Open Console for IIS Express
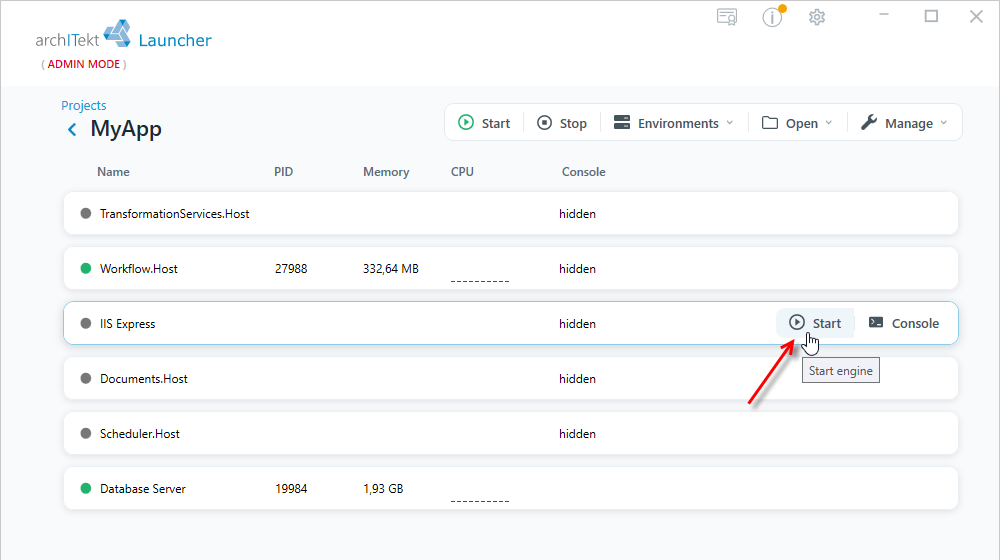This screenshot has height=560, width=1000. point(904,323)
